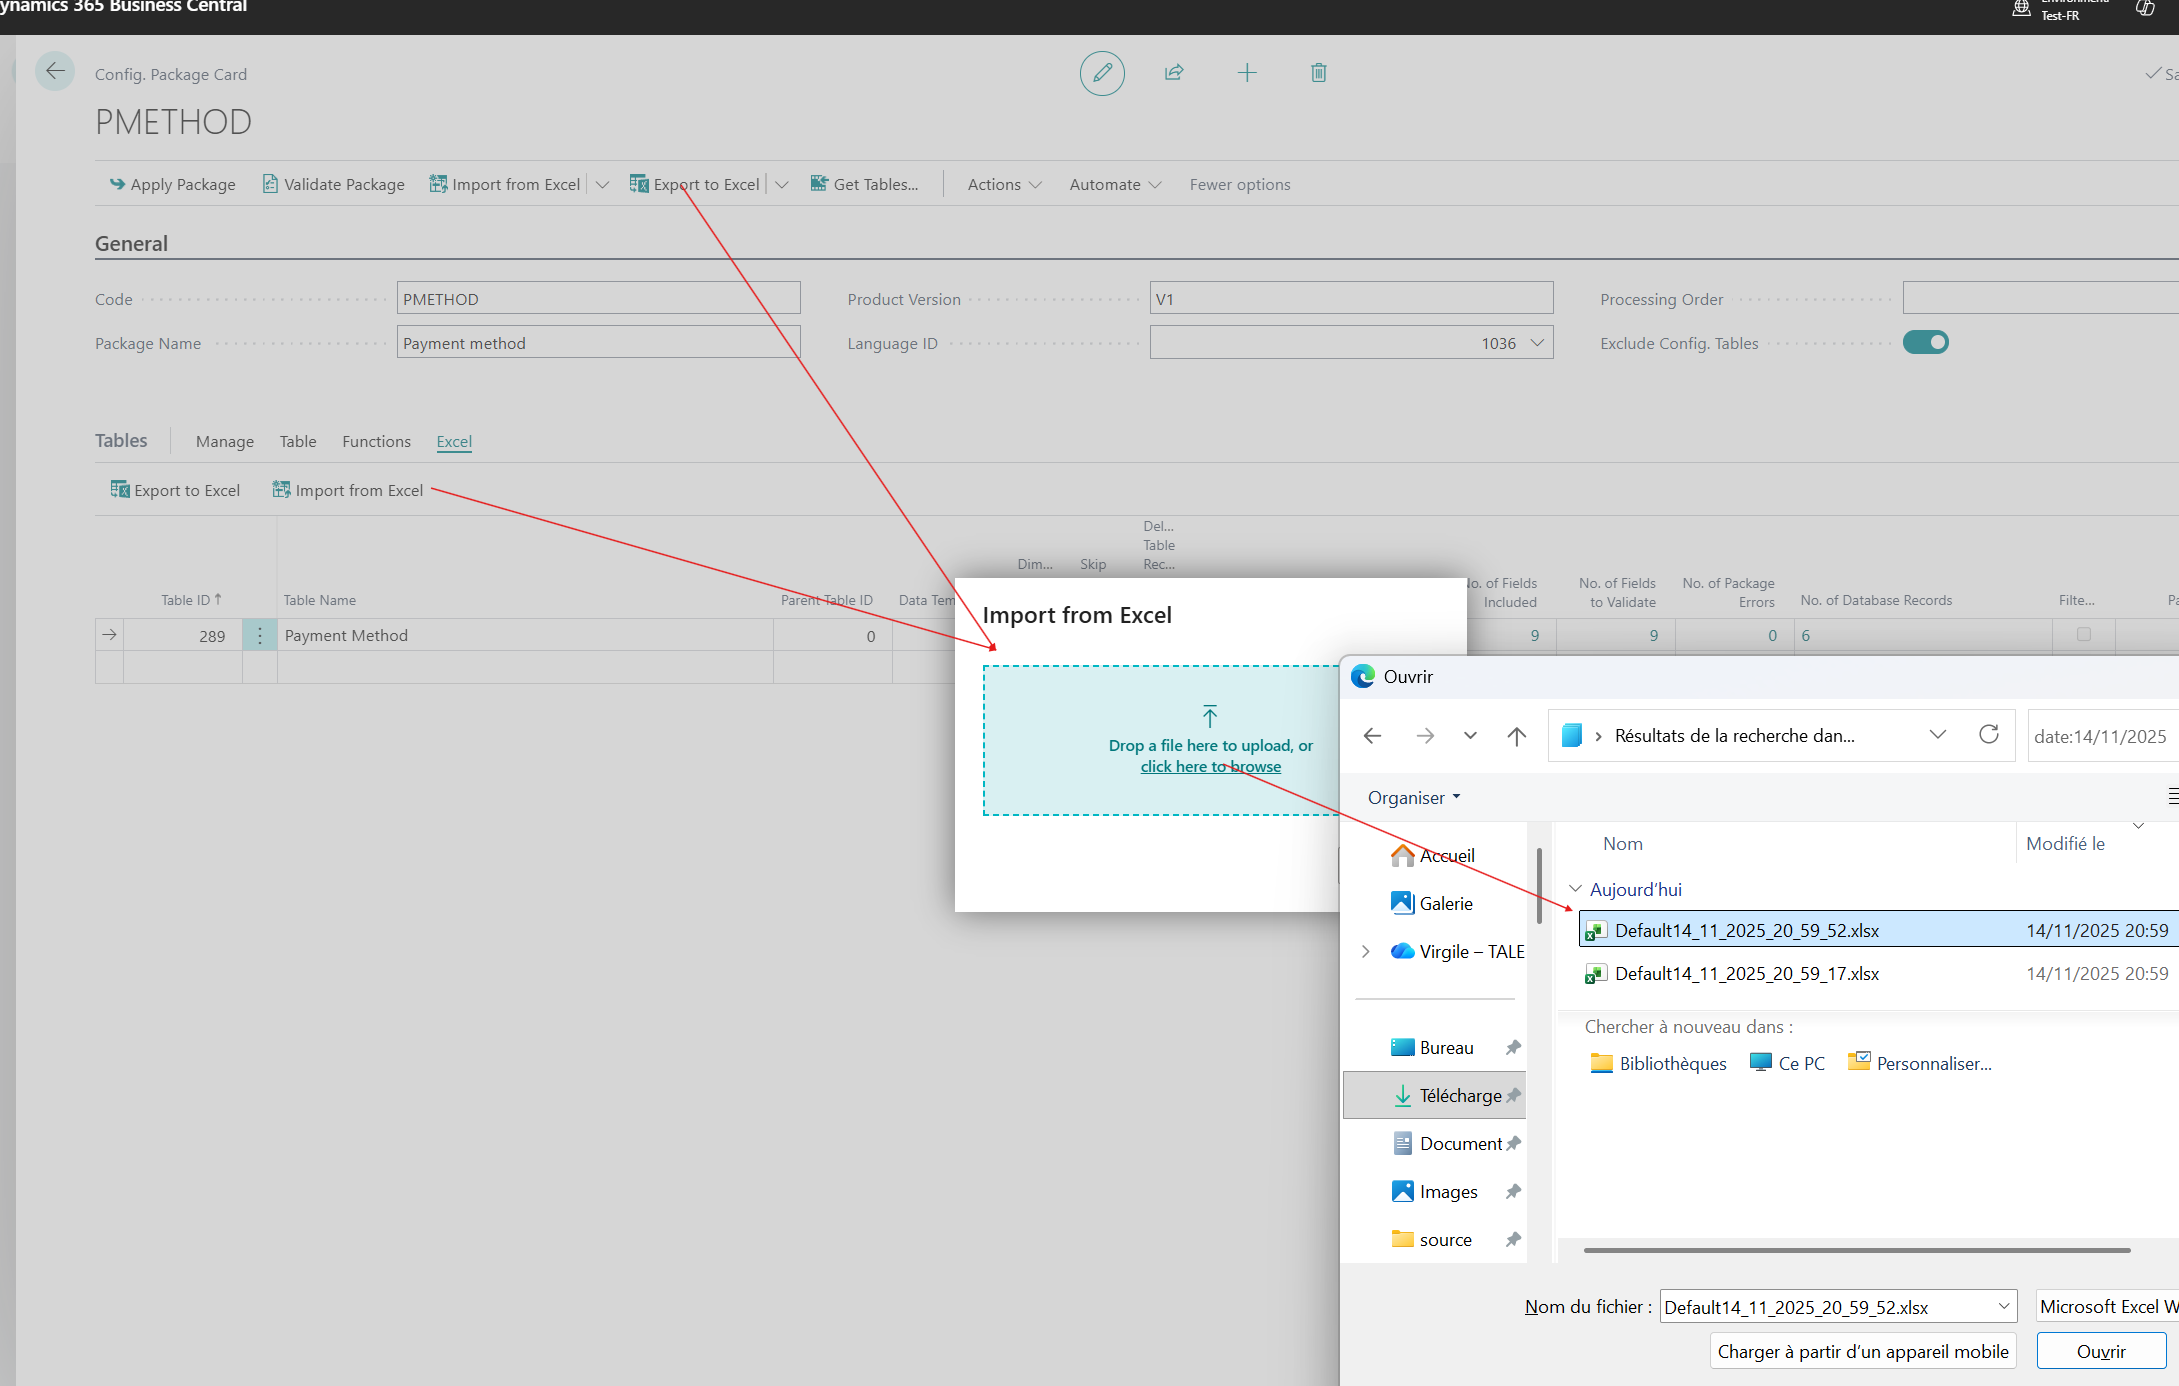Image resolution: width=2179 pixels, height=1386 pixels.
Task: Click the back arrow beside Config. Package Card
Action: 55,72
